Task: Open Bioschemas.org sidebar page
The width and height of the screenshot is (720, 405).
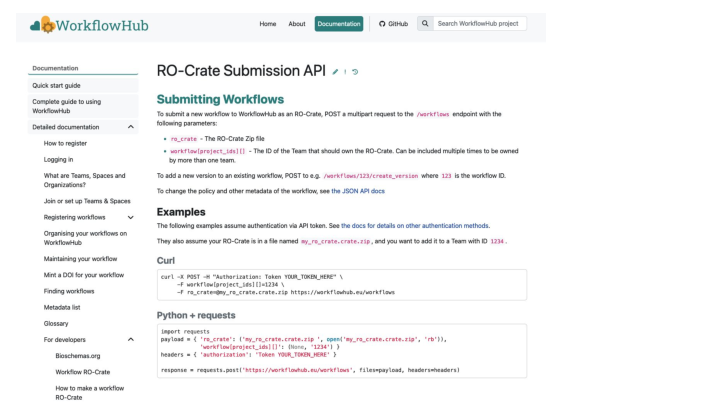Action: click(78, 356)
